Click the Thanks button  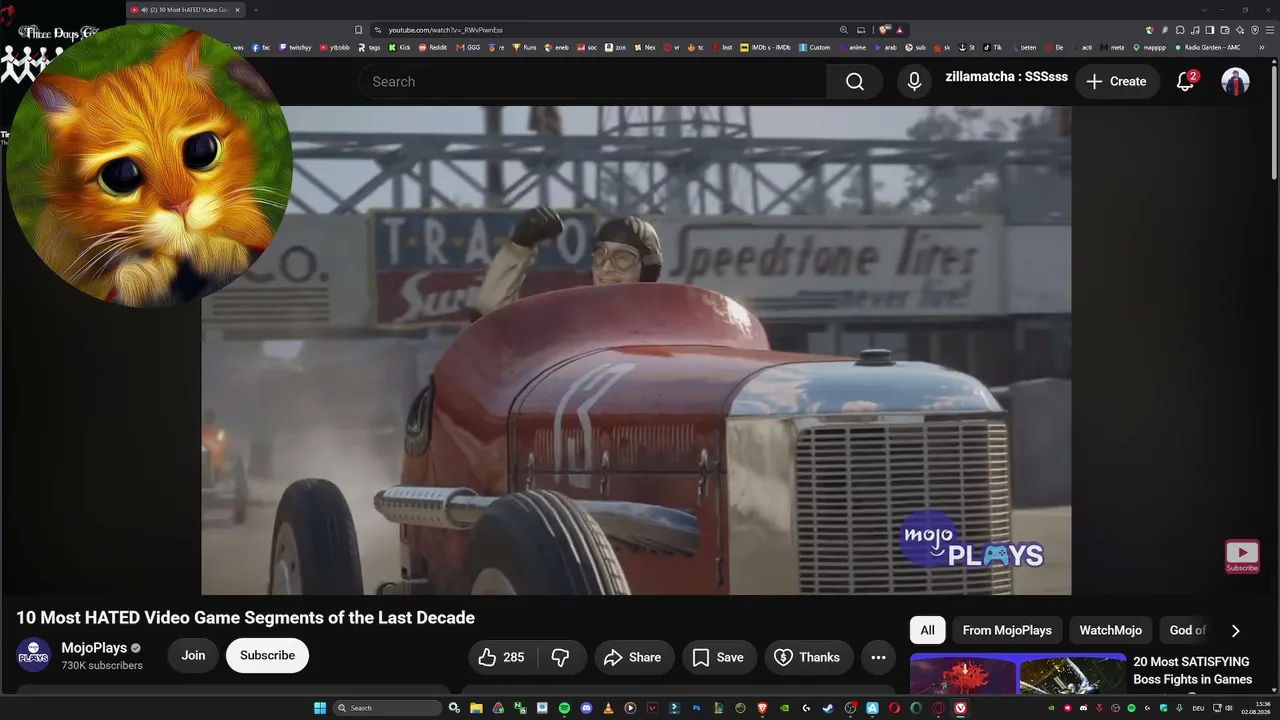point(808,657)
